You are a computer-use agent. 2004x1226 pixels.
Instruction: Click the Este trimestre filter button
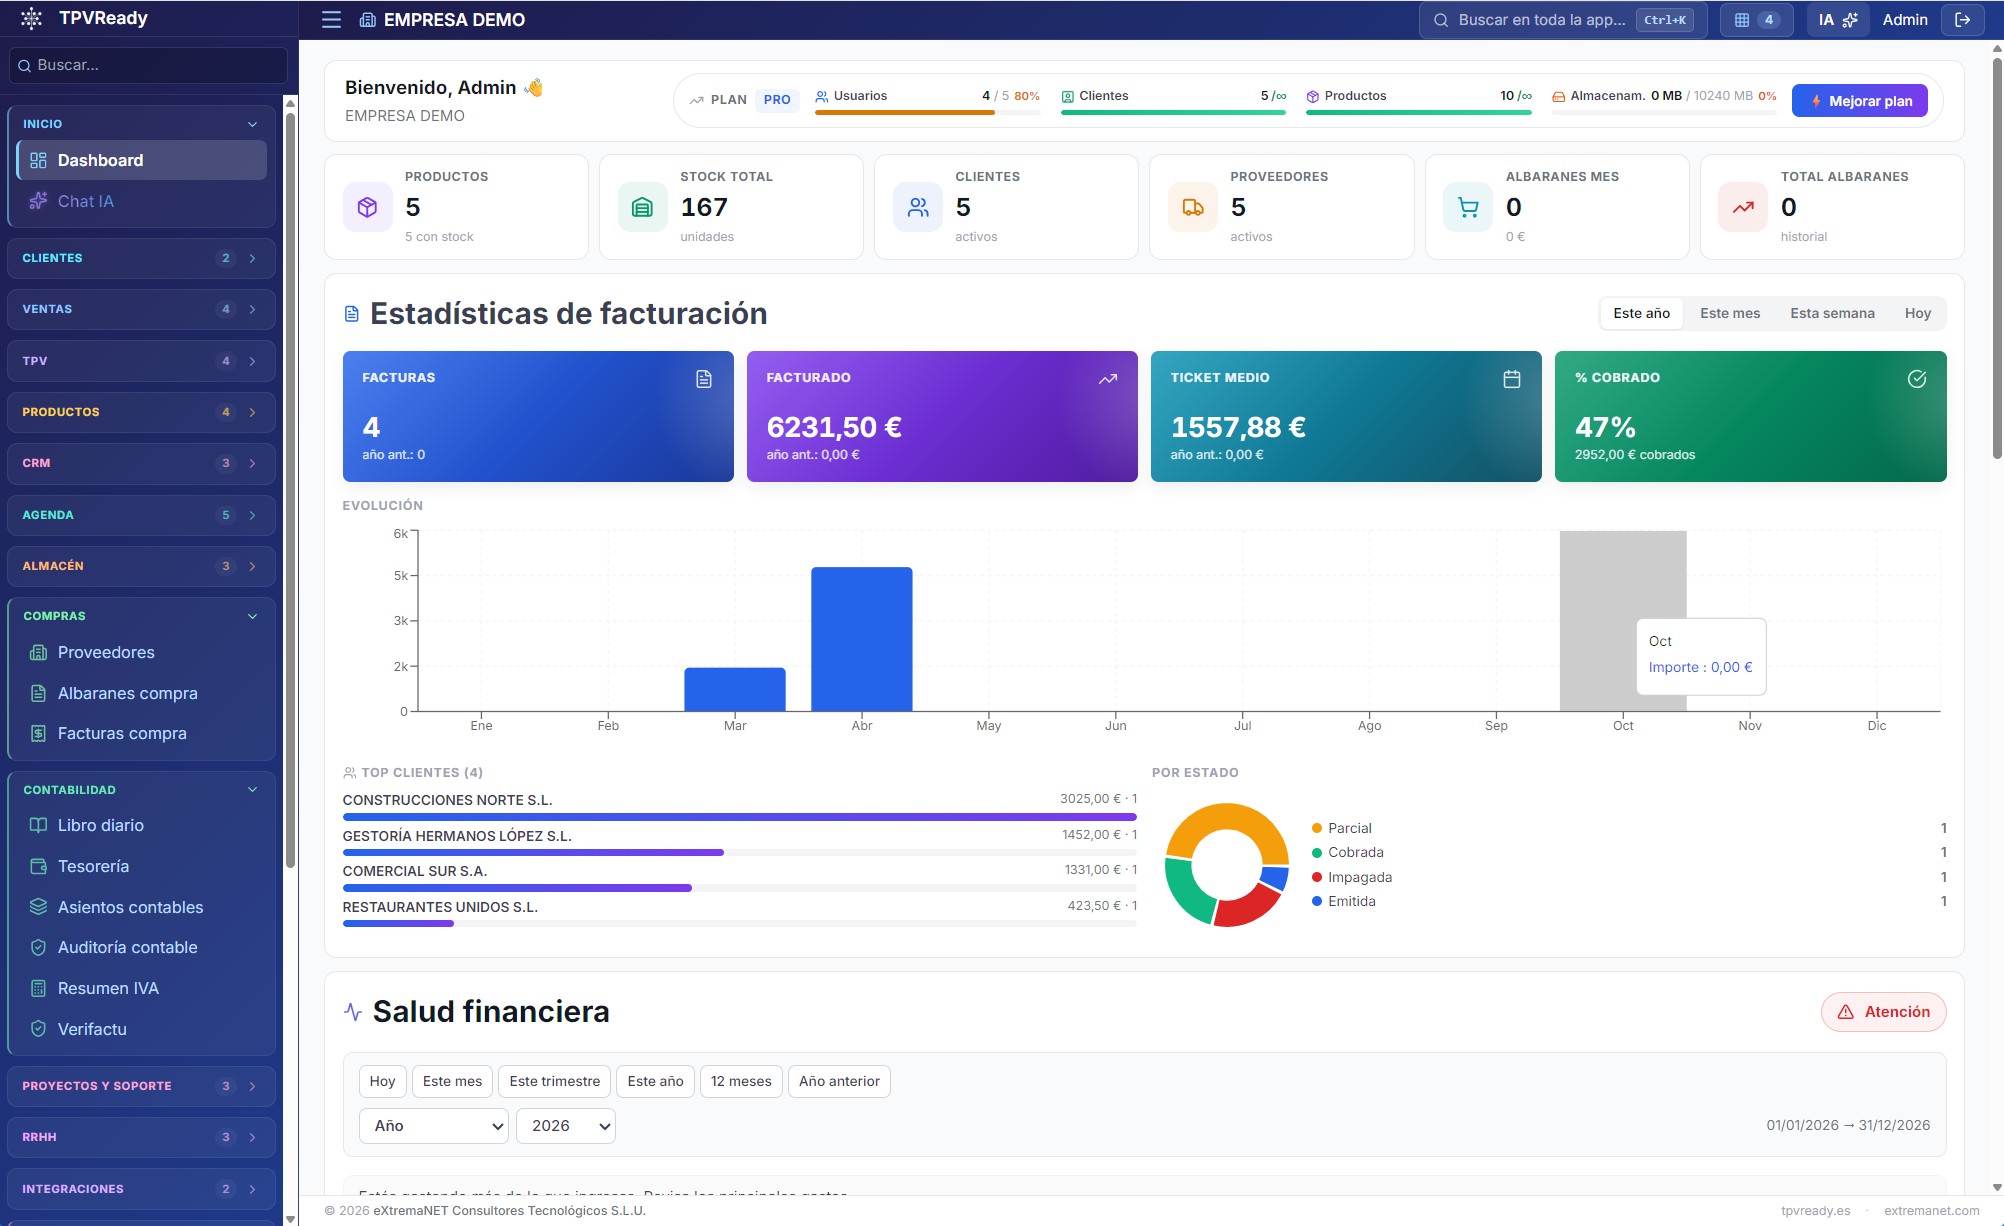click(555, 1081)
